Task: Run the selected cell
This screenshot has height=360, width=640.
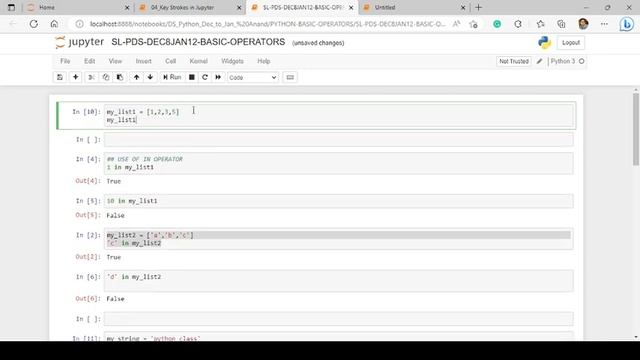Action: [172, 77]
